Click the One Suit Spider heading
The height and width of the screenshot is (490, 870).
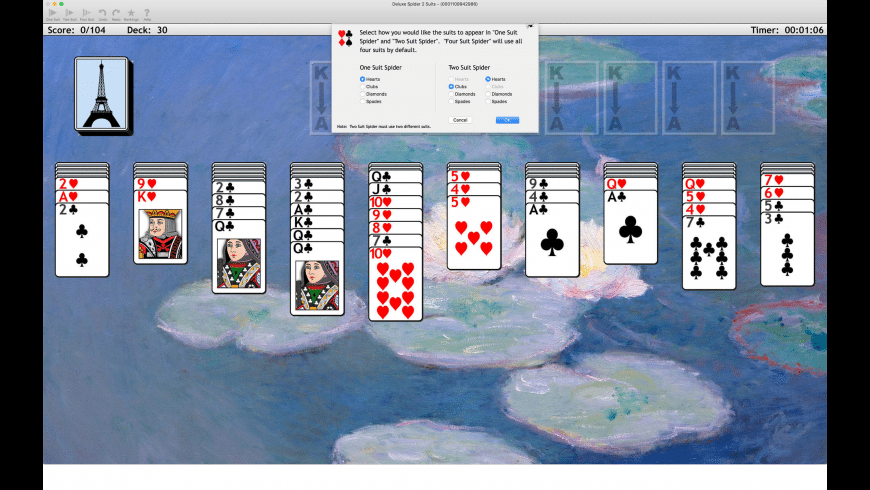tap(381, 68)
